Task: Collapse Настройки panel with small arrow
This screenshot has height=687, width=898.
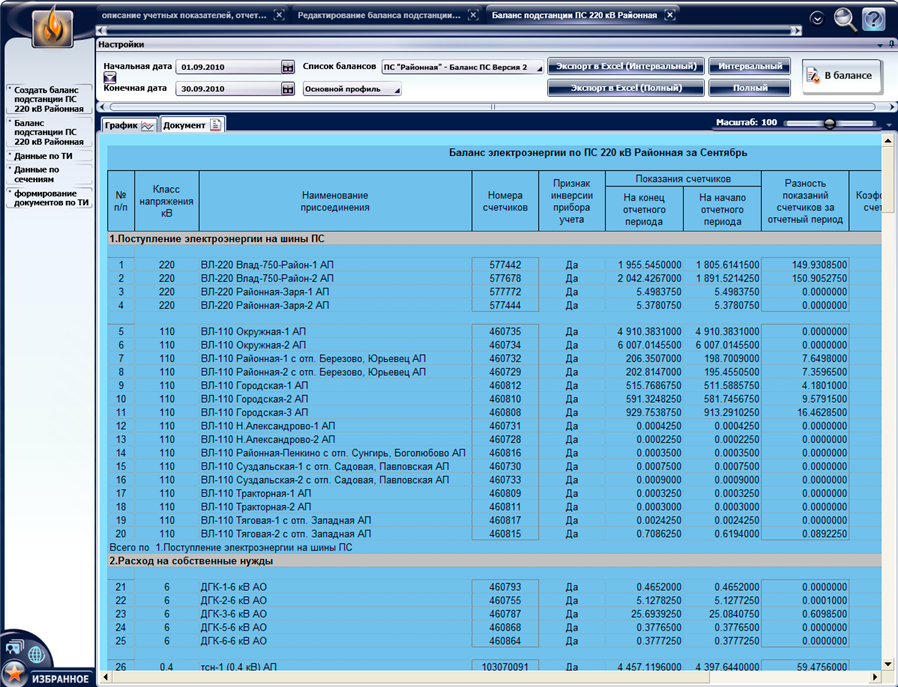Action: tap(880, 45)
